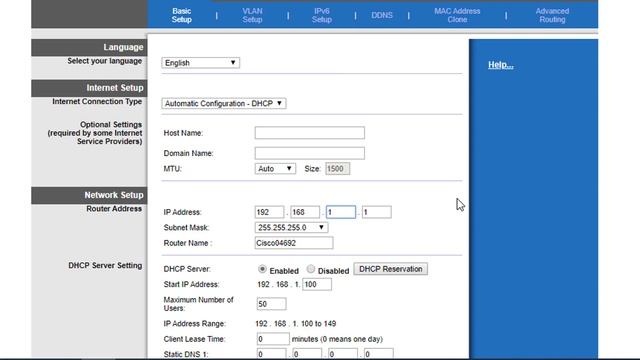This screenshot has width=640, height=360.
Task: Click the fourth IP Address octet field
Action: coord(377,212)
